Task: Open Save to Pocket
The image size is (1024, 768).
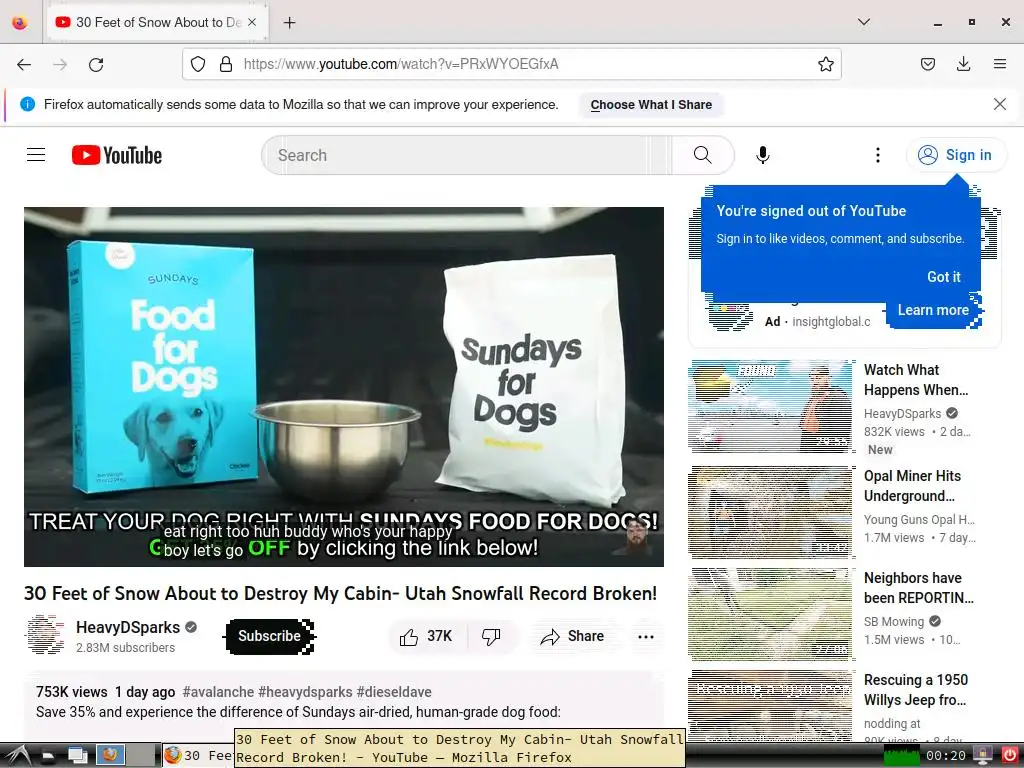Action: 927,64
